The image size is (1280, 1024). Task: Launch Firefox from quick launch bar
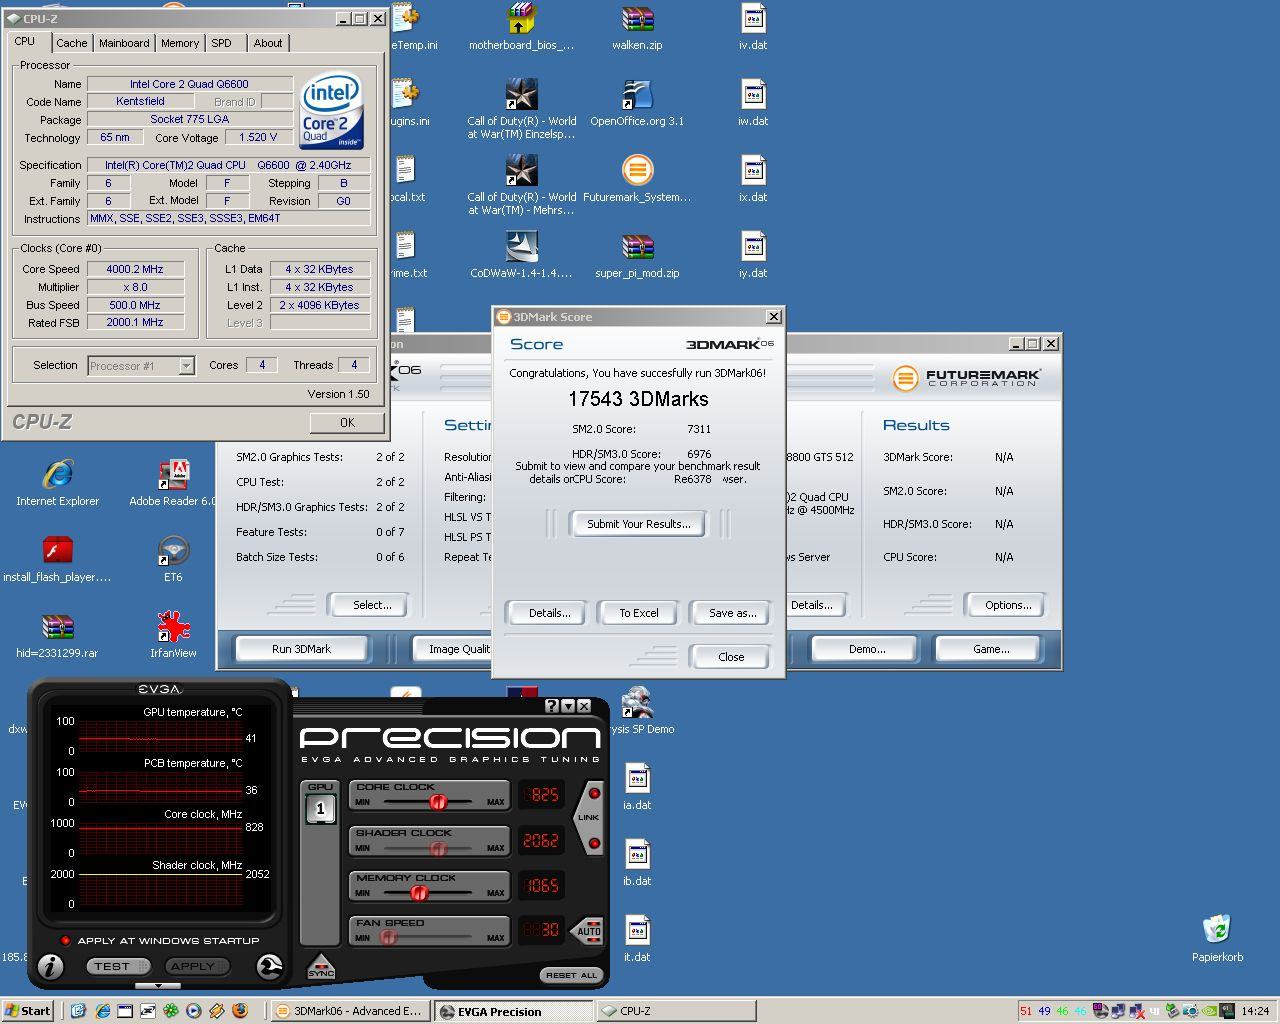pyautogui.click(x=238, y=1010)
